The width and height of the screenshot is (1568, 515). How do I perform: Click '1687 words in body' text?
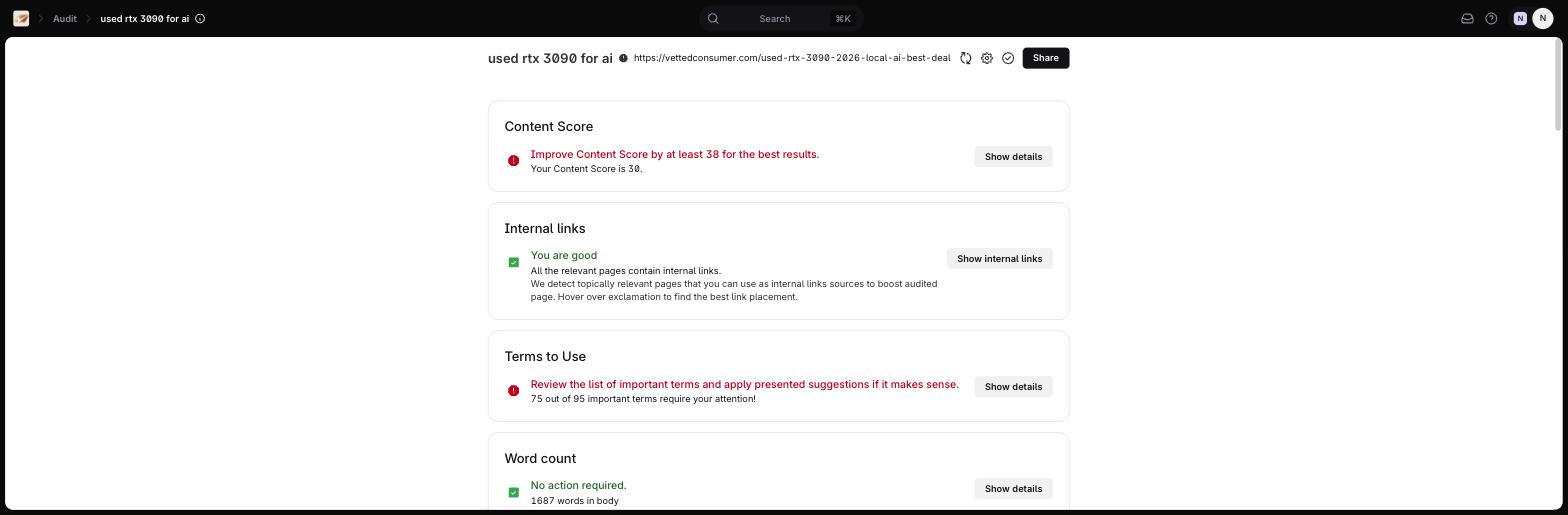click(575, 501)
